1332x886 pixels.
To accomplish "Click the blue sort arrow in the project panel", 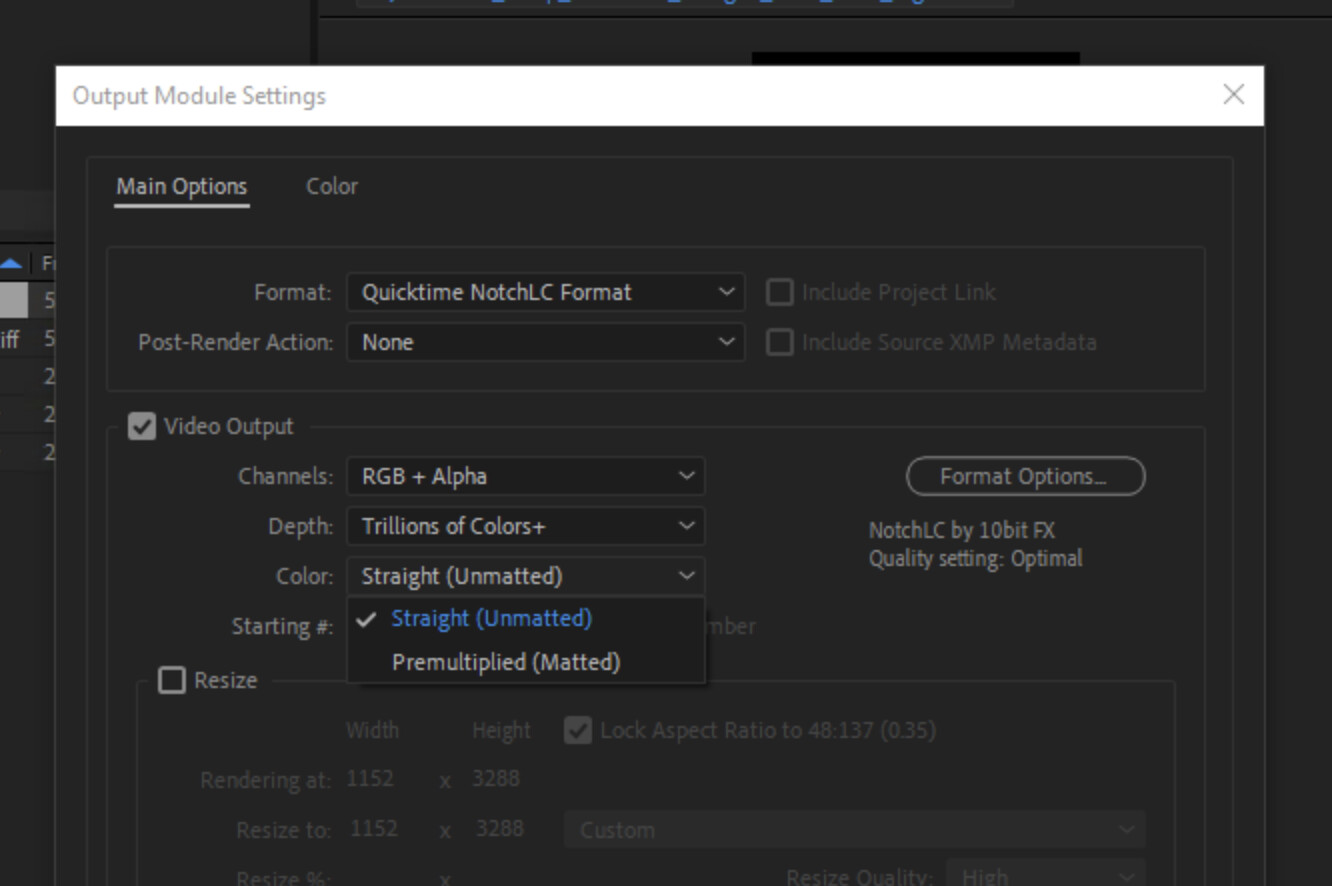I will 11,264.
